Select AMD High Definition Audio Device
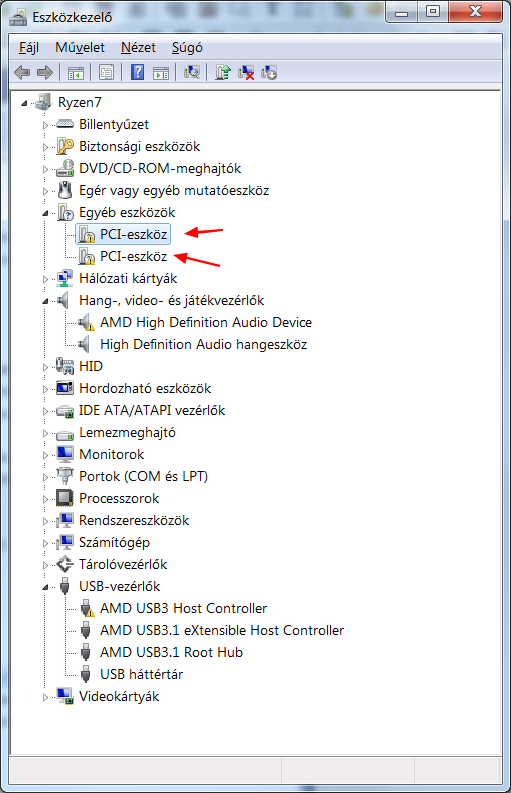Image resolution: width=511 pixels, height=793 pixels. (206, 322)
